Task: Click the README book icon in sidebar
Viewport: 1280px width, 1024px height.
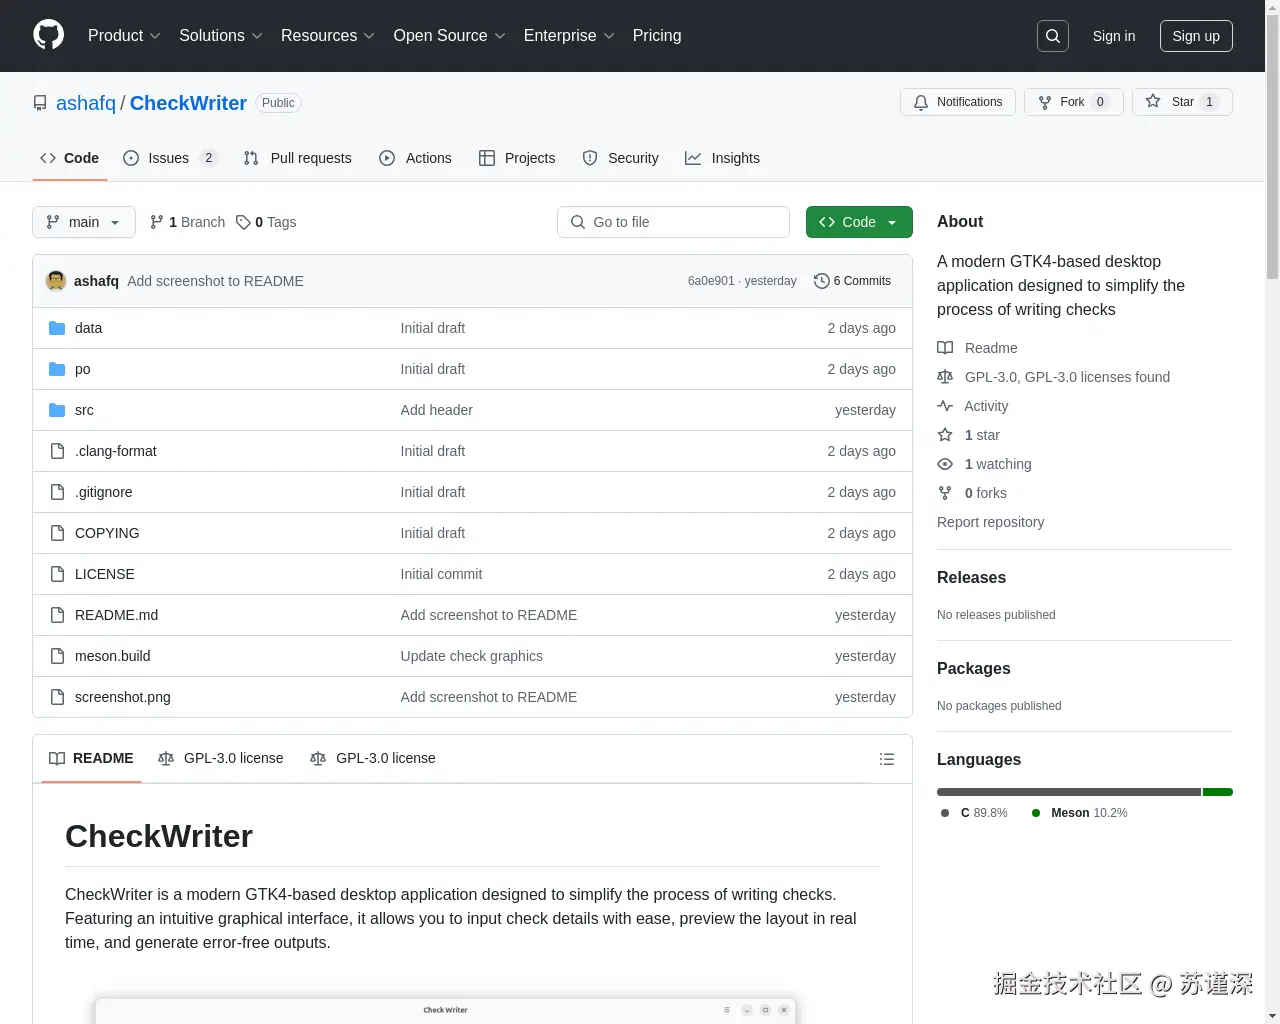Action: 945,347
